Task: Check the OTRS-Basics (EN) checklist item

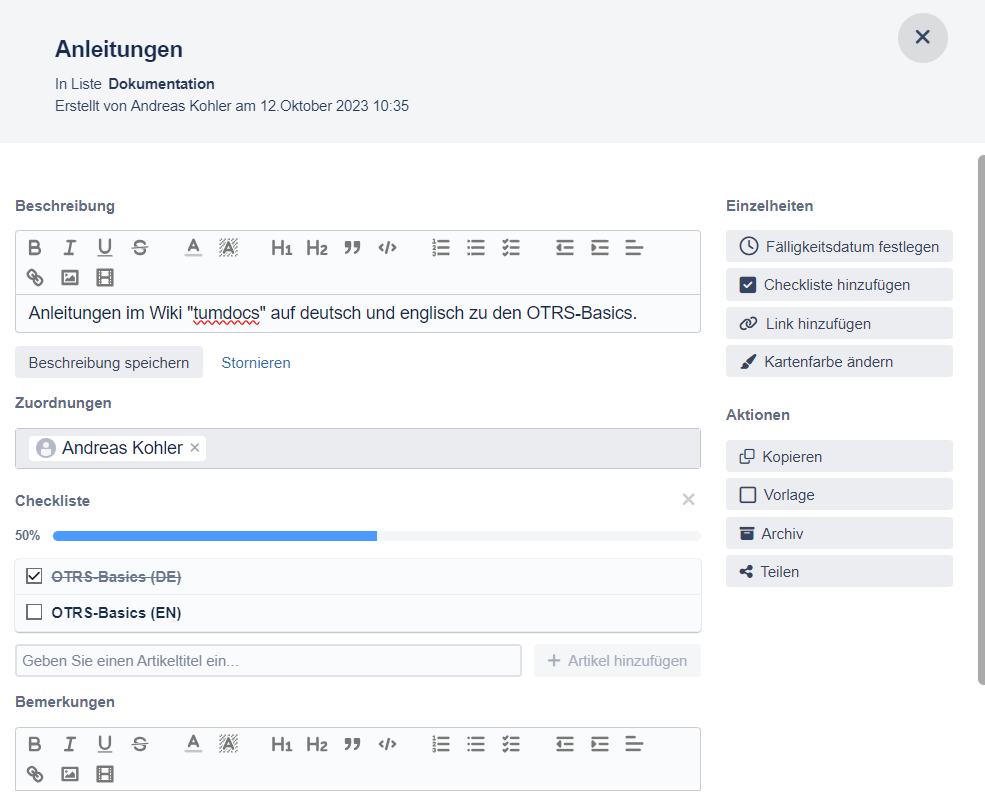Action: pyautogui.click(x=34, y=612)
